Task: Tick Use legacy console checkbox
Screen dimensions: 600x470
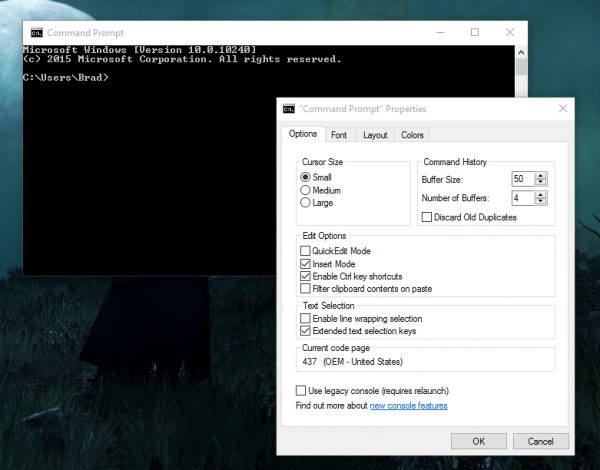Action: [301, 391]
